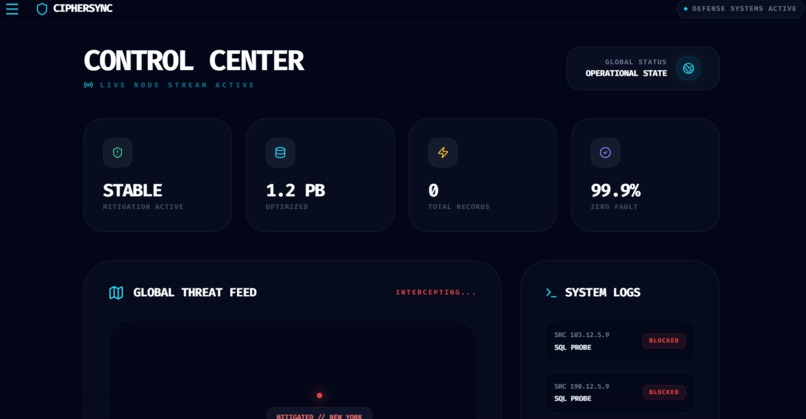Click the terminal prompt icon beside System Logs

coord(551,293)
